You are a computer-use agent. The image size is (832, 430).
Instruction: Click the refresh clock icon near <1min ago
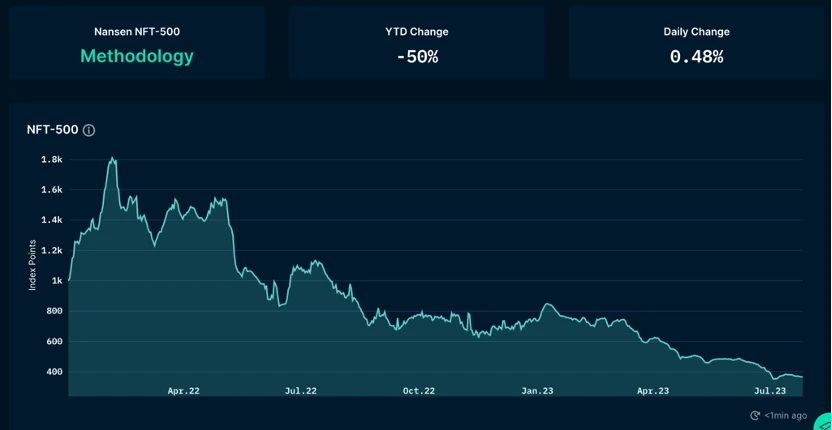coord(755,416)
